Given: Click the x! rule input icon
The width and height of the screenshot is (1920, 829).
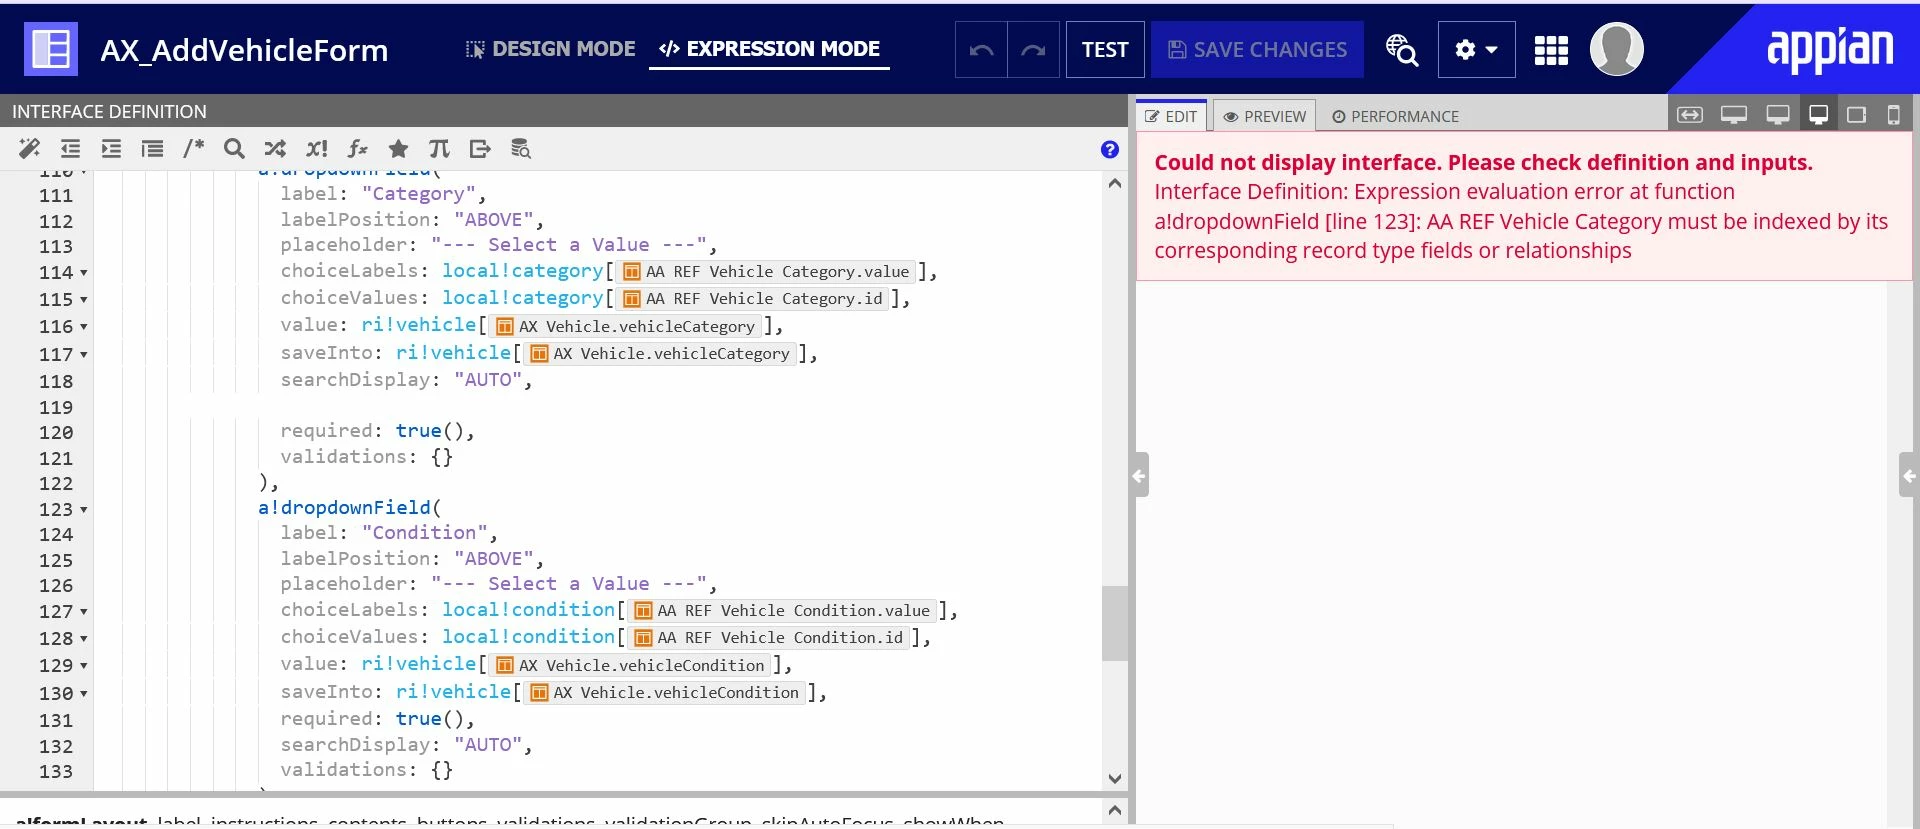Looking at the screenshot, I should [x=317, y=149].
